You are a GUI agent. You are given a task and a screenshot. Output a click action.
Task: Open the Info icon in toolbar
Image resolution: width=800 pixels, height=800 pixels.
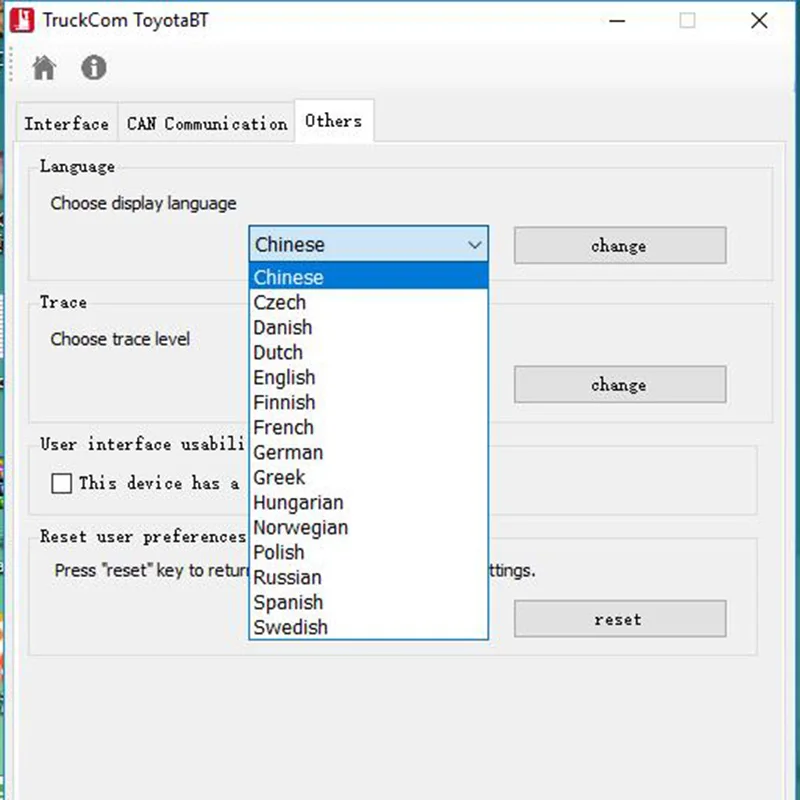point(94,67)
